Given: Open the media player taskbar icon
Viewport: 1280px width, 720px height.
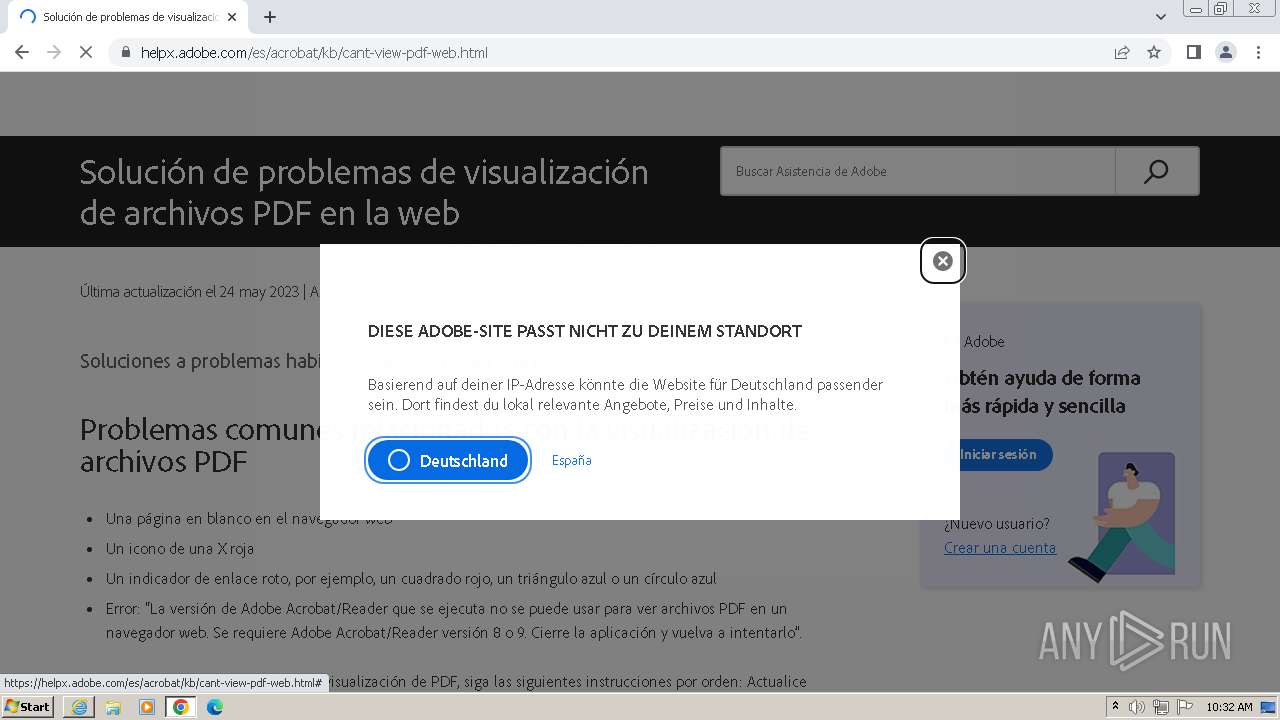Looking at the screenshot, I should pyautogui.click(x=147, y=707).
